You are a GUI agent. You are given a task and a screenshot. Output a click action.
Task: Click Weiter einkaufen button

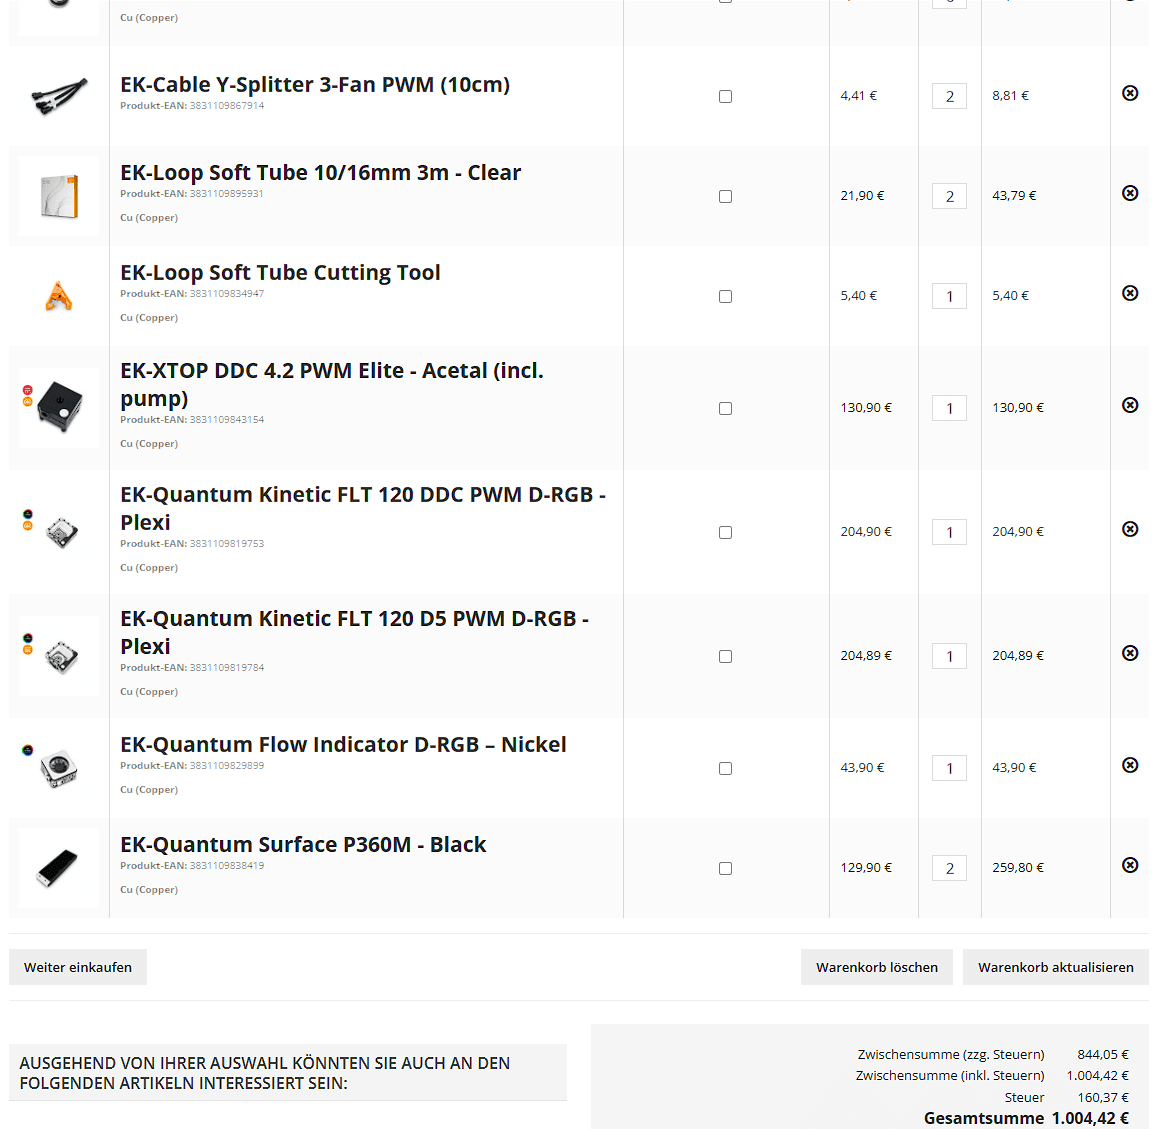[x=78, y=967]
